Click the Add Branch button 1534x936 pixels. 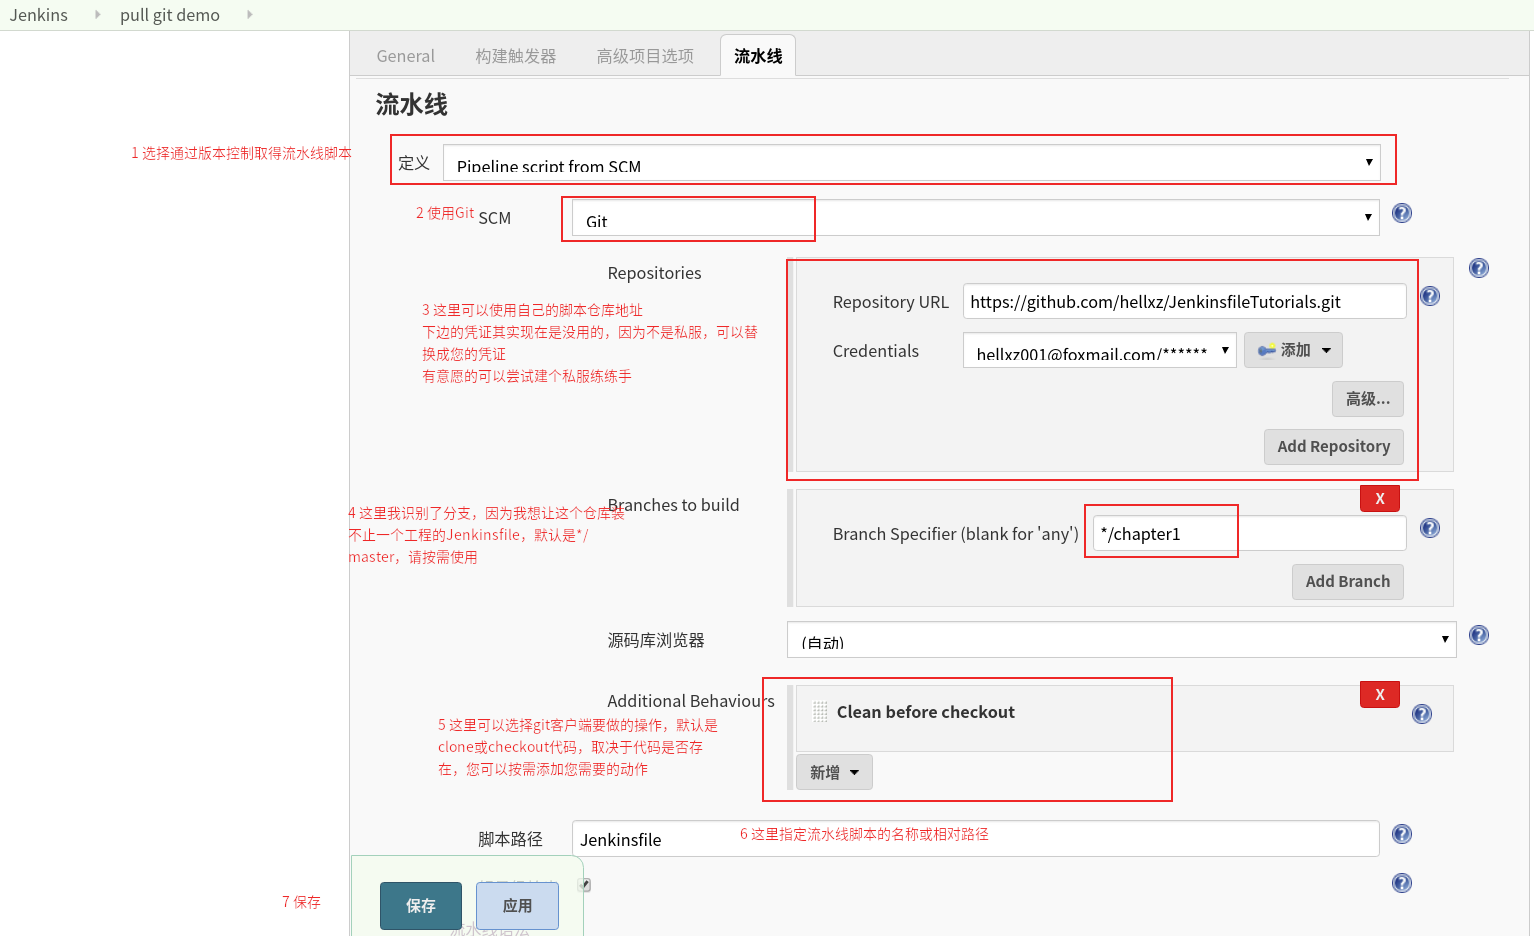click(x=1348, y=582)
